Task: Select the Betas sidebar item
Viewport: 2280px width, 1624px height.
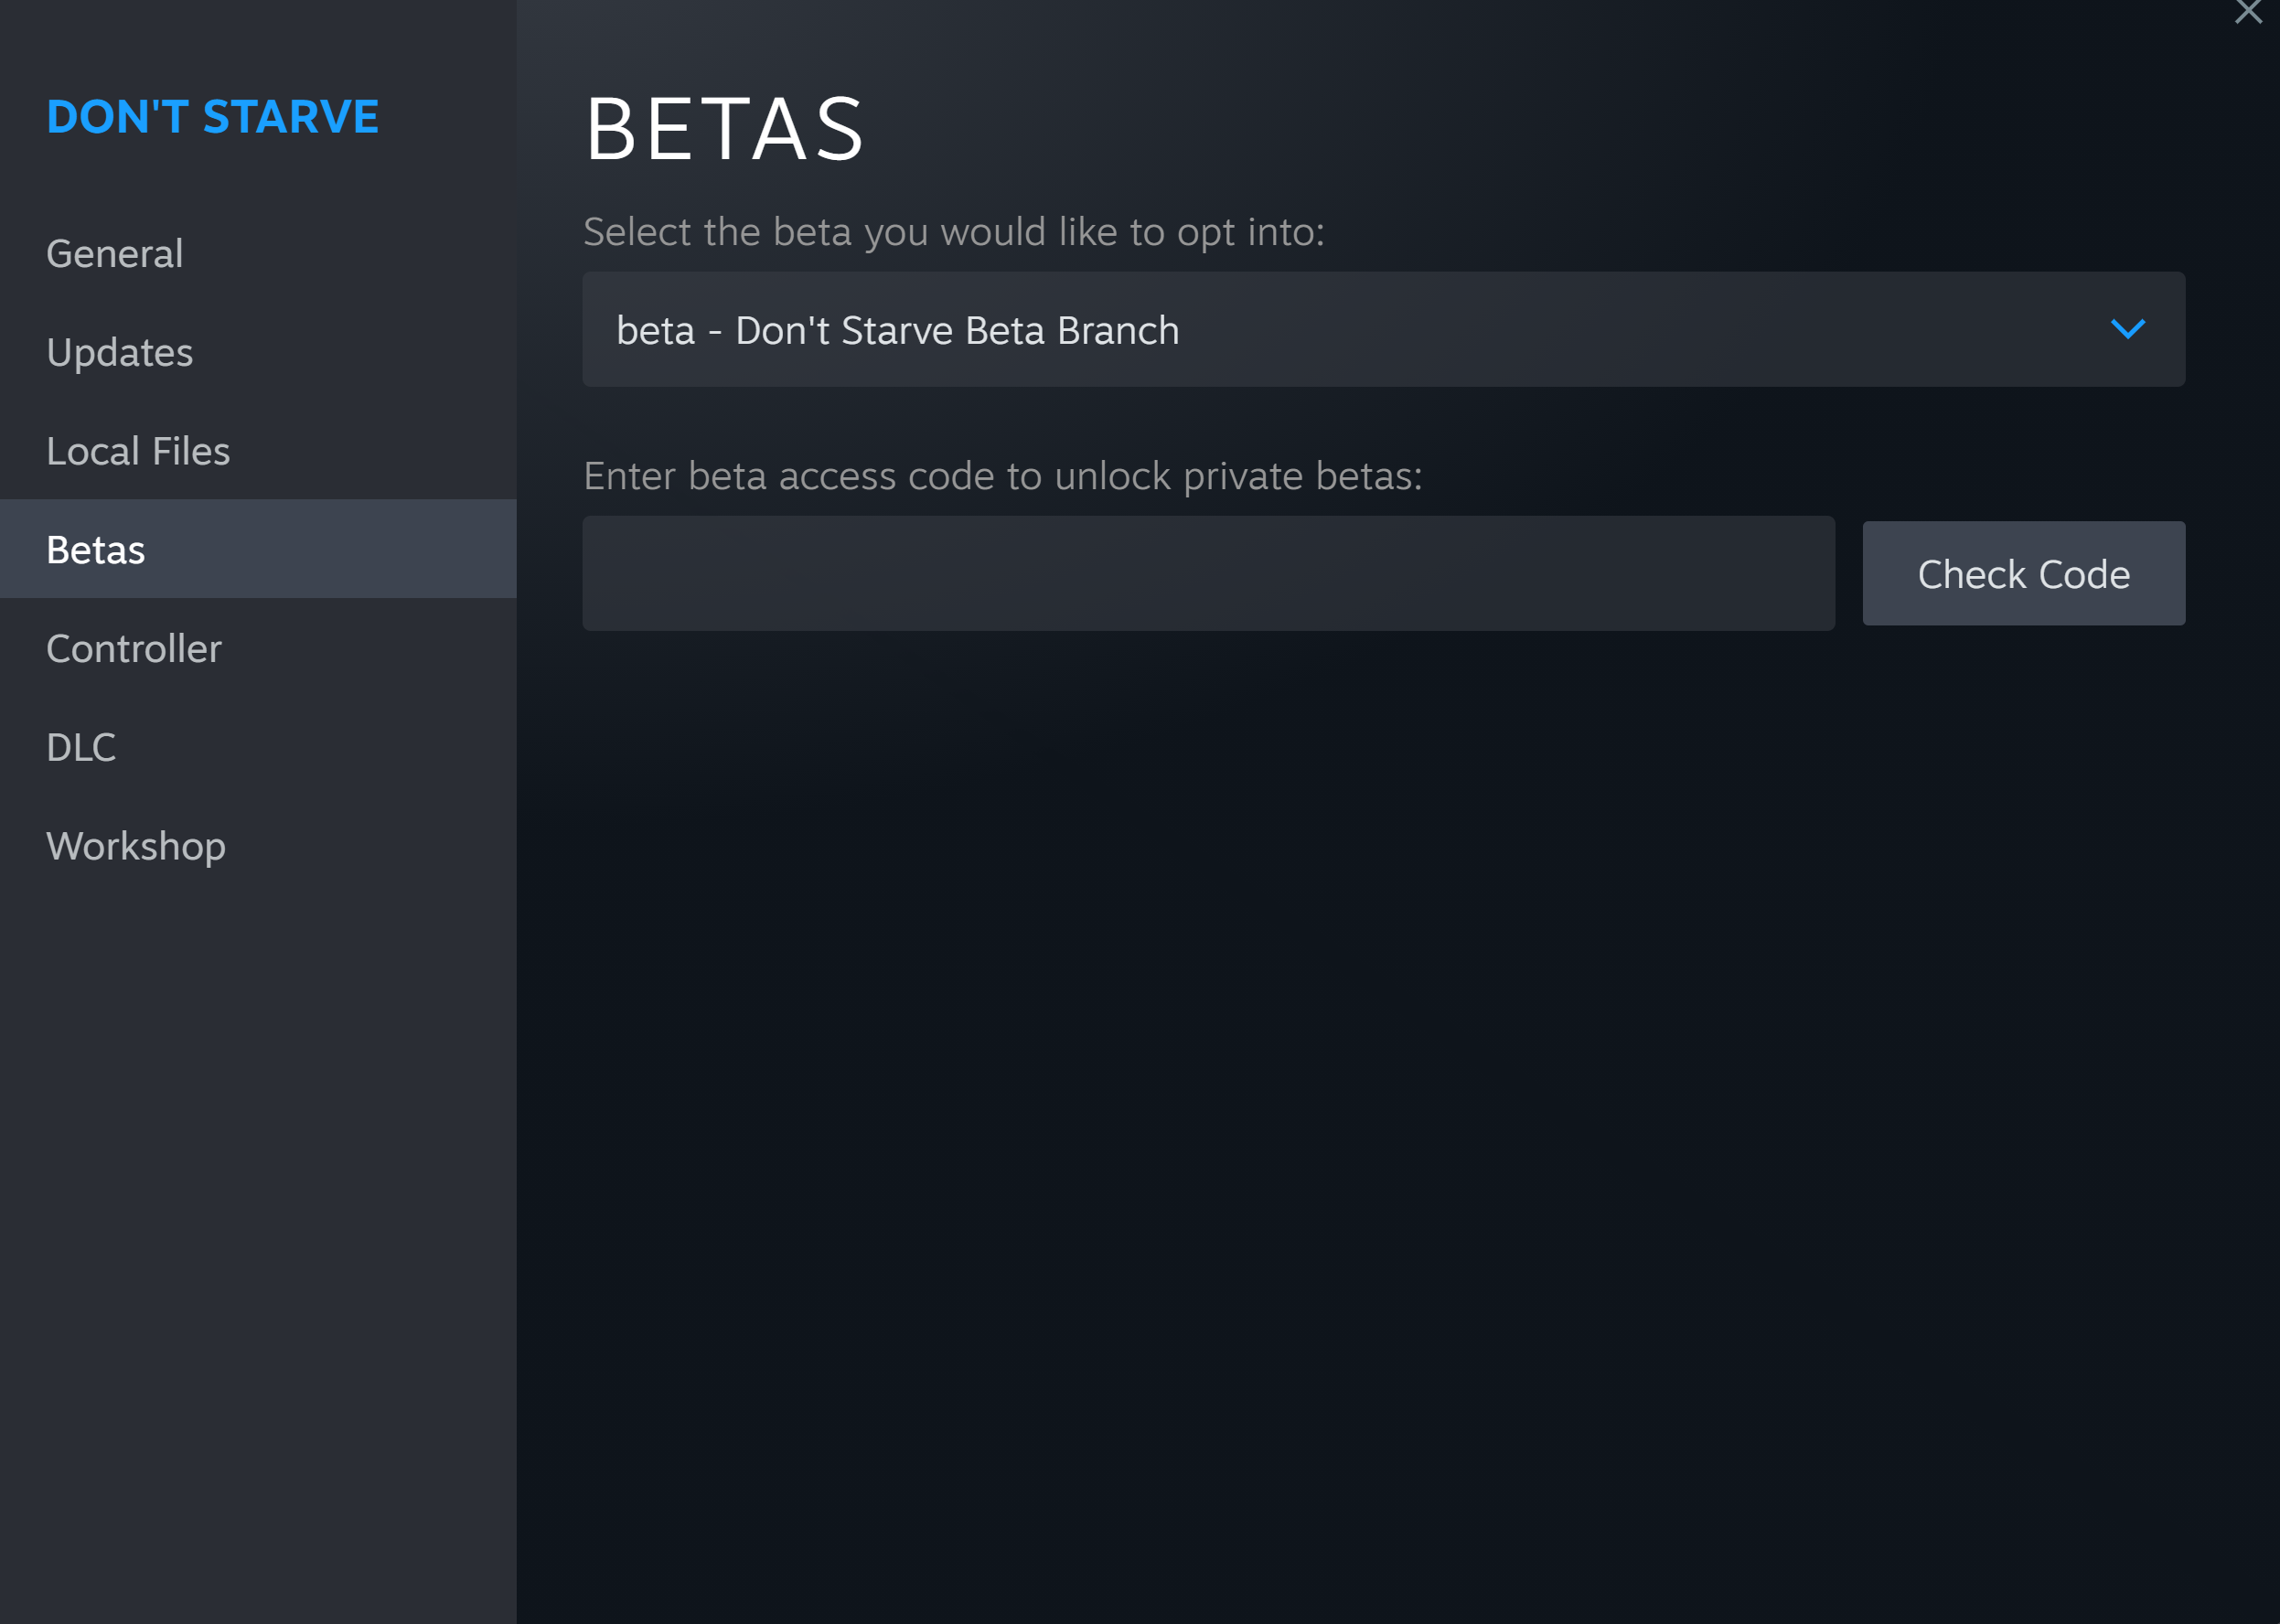Action: (x=96, y=550)
